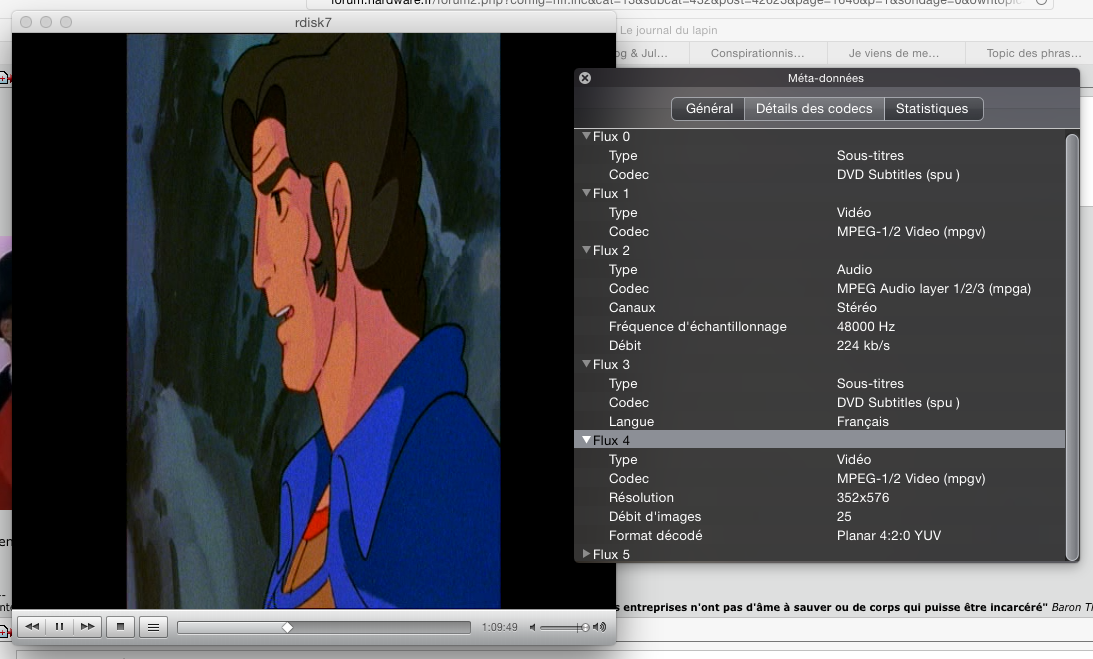1093x659 pixels.
Task: Click the 'Français' language value
Action: (x=862, y=422)
